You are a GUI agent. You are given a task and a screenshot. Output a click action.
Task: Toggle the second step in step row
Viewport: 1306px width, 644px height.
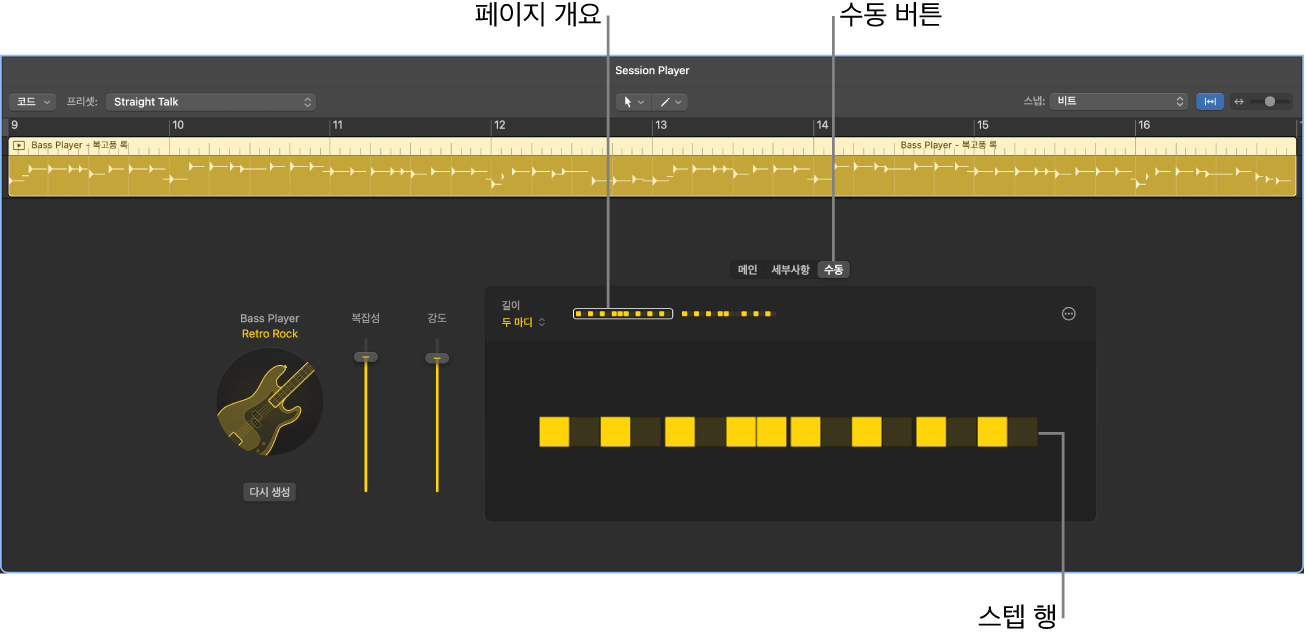[x=585, y=432]
